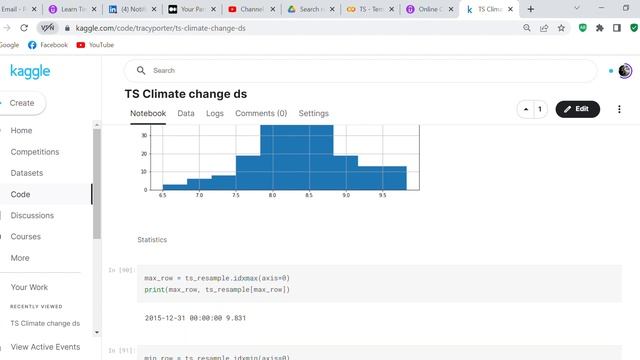
Task: Click the sidebar scrollbar thumb
Action: (97, 184)
